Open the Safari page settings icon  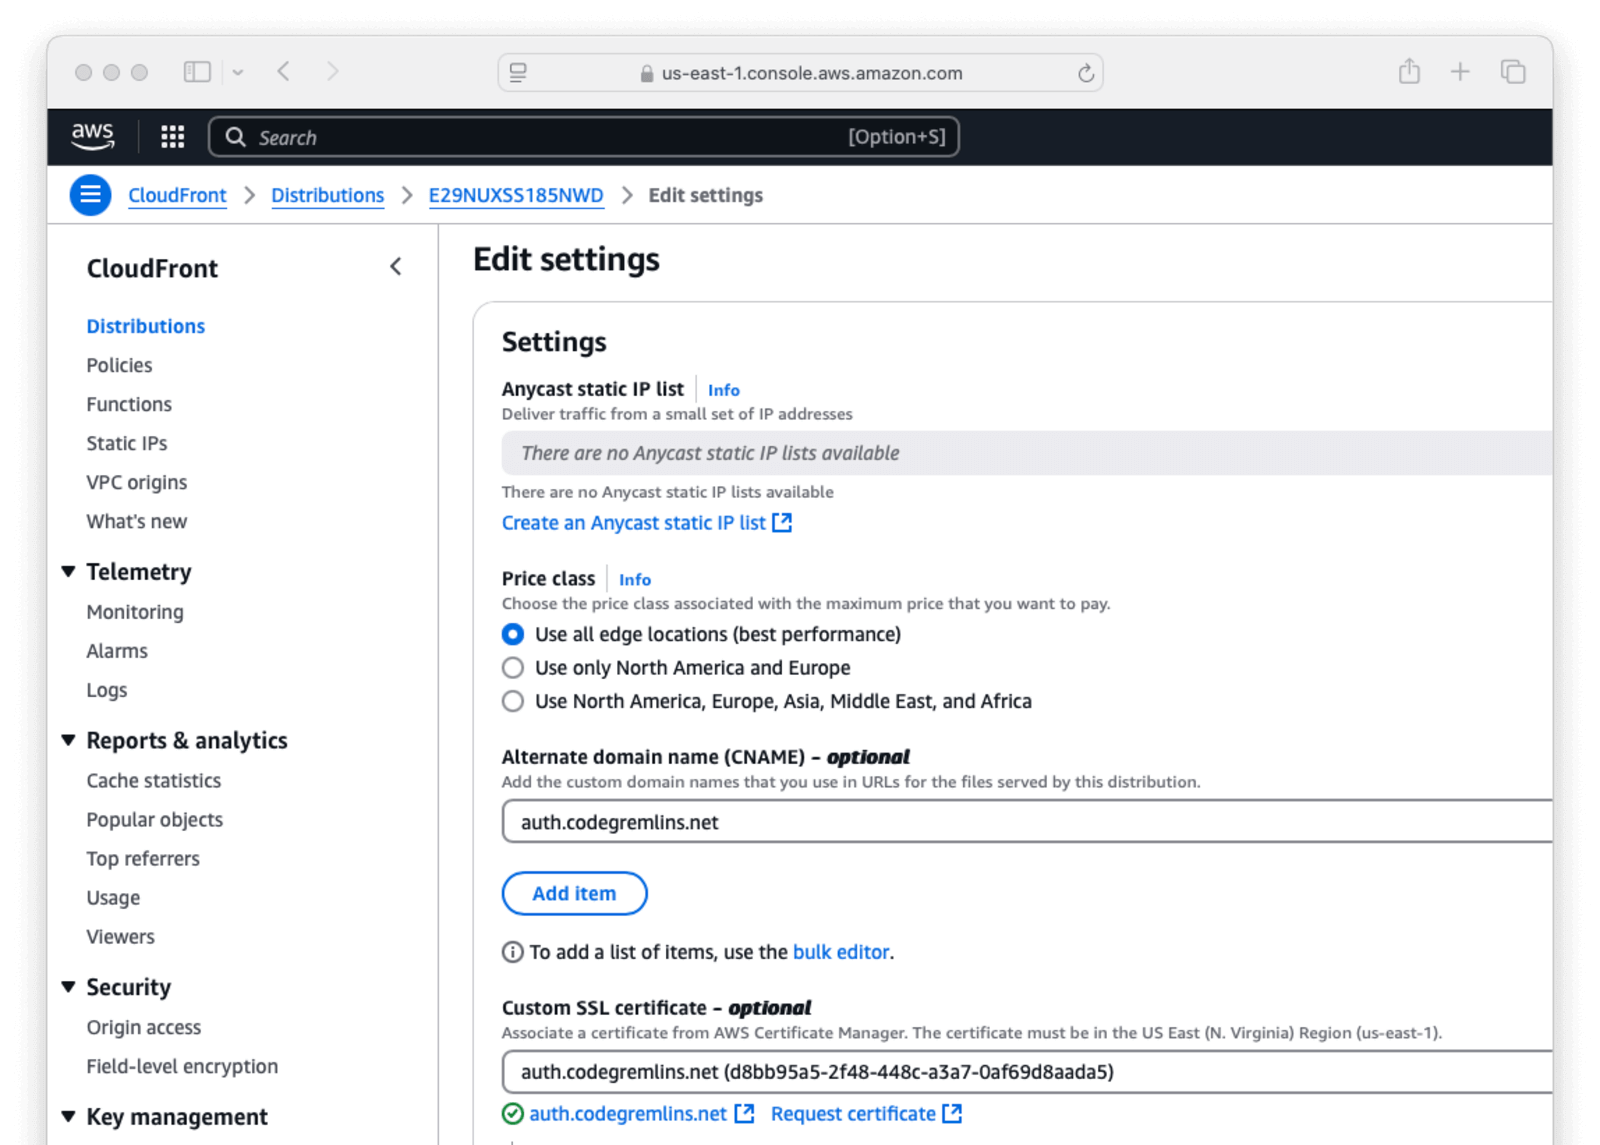click(x=518, y=72)
